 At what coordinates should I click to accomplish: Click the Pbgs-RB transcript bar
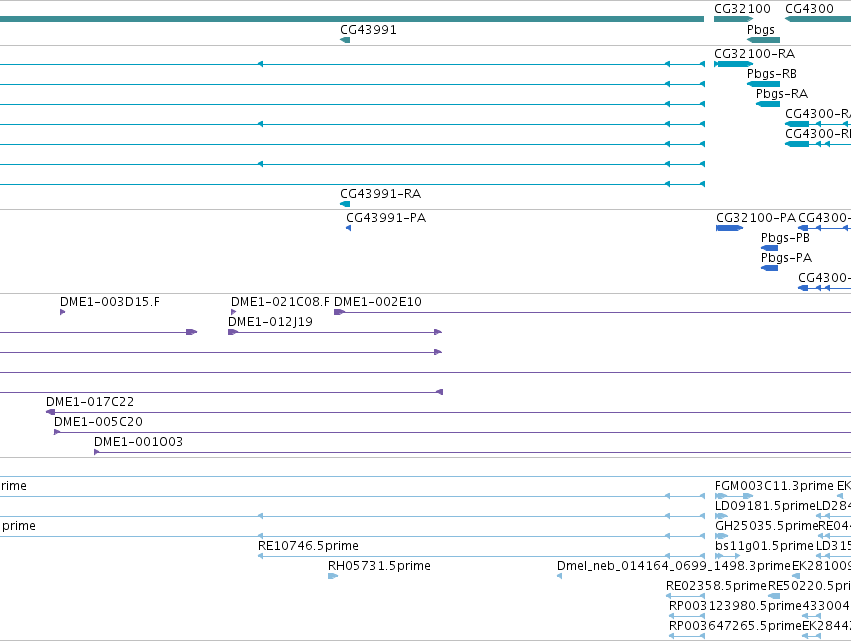pos(764,84)
